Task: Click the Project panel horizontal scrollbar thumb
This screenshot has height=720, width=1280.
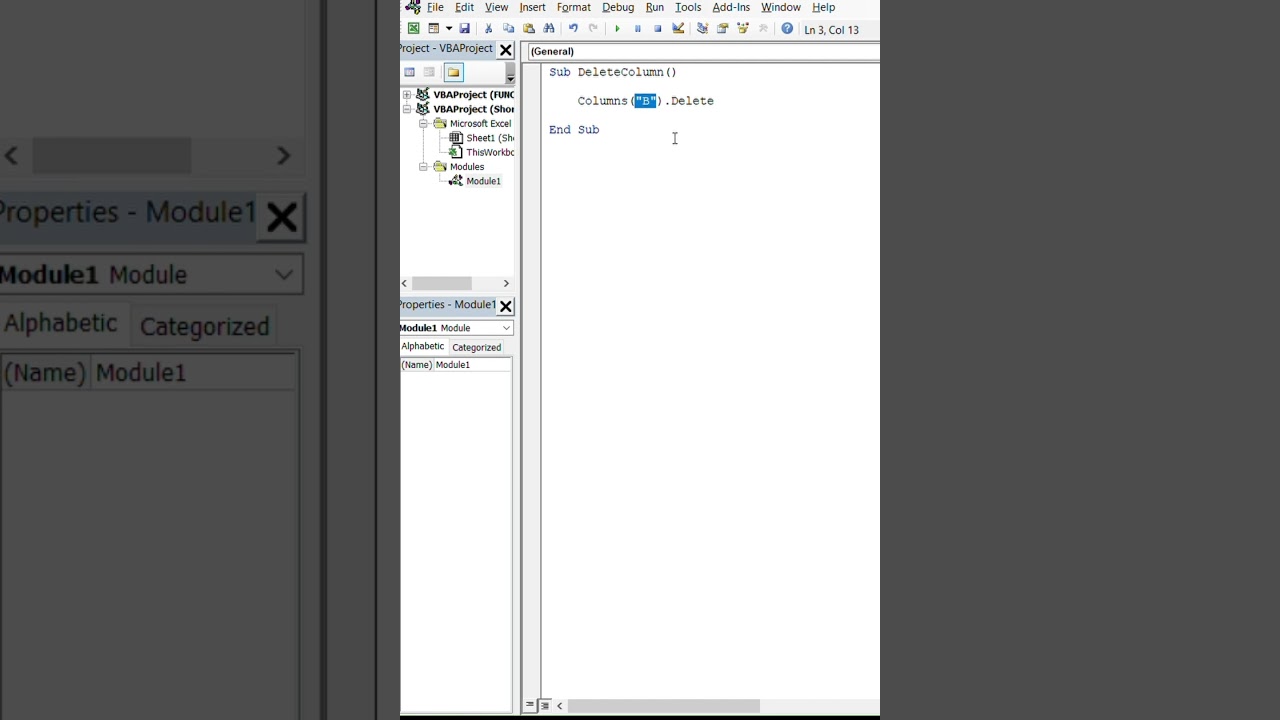Action: click(441, 284)
